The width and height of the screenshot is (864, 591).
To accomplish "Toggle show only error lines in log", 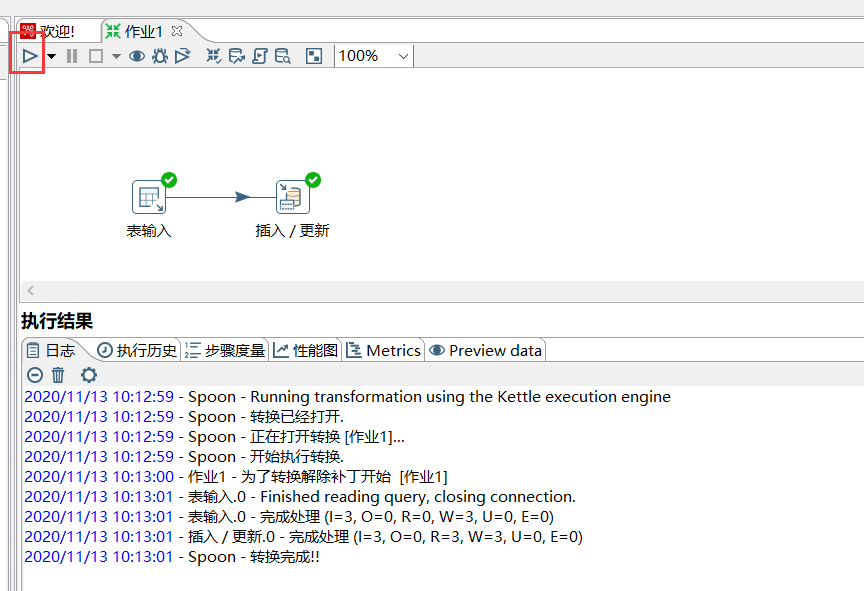I will [x=34, y=375].
